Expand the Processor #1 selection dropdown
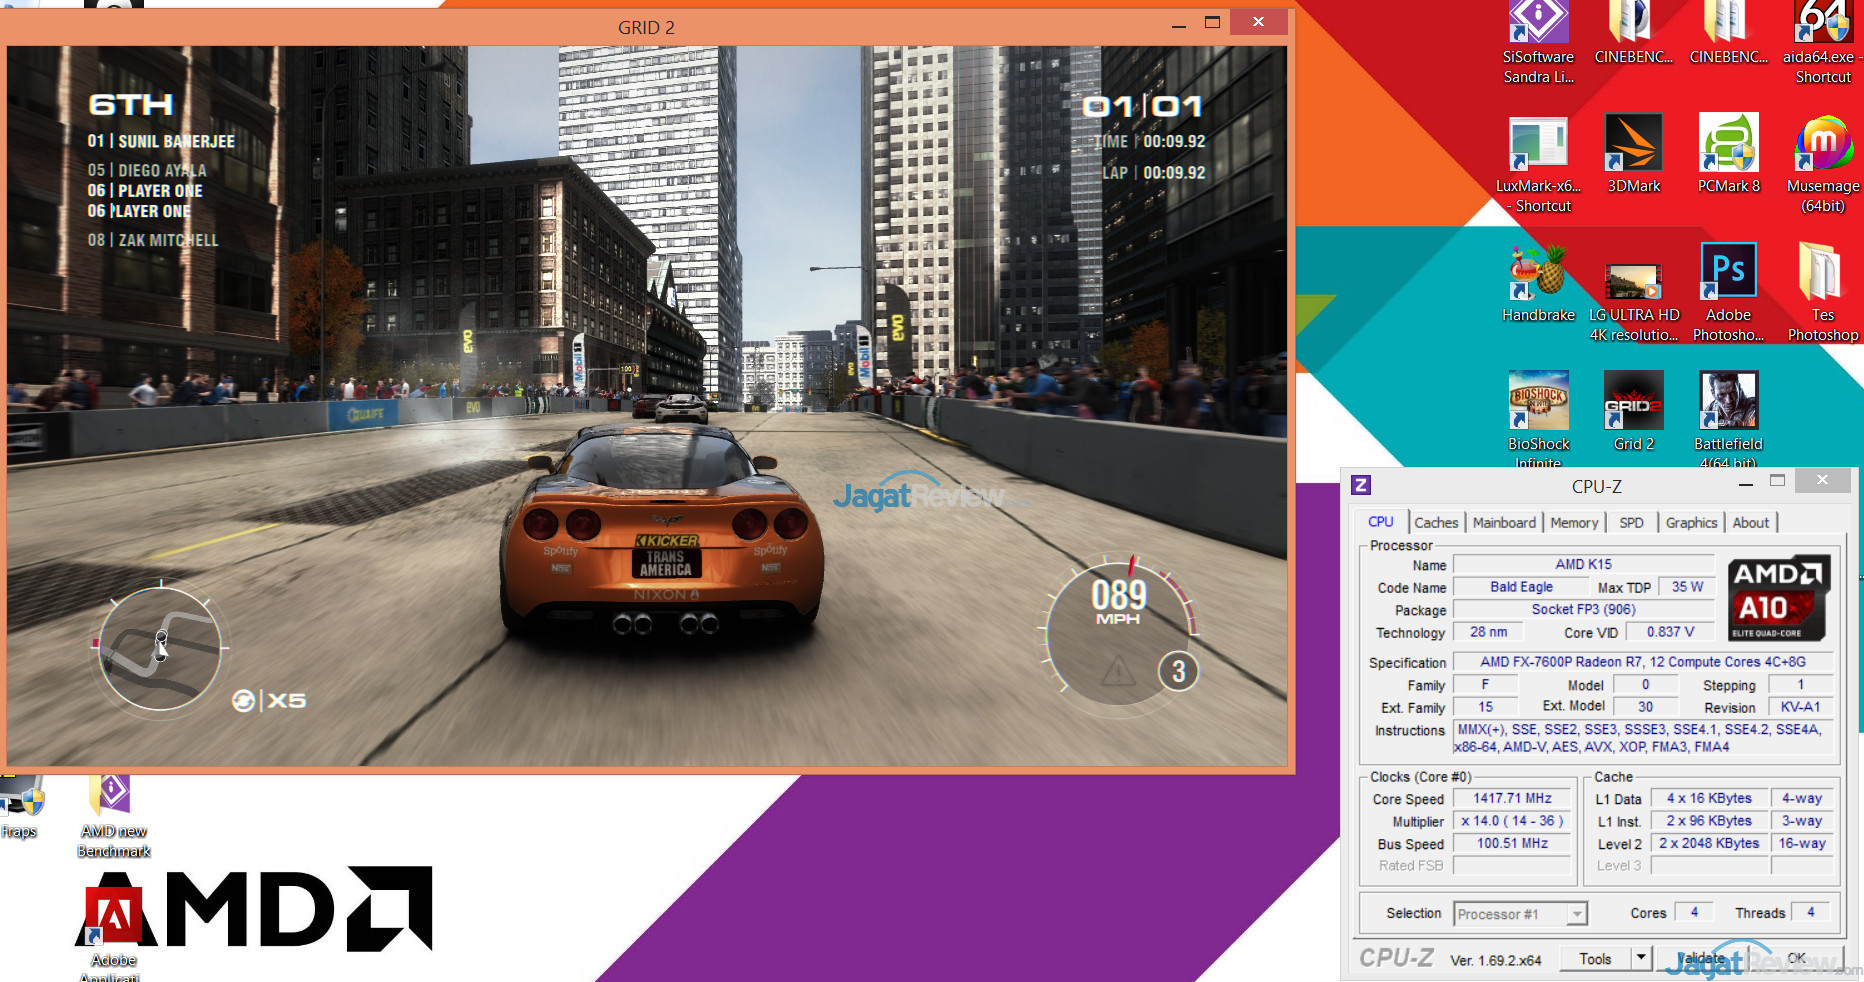 click(x=1576, y=914)
